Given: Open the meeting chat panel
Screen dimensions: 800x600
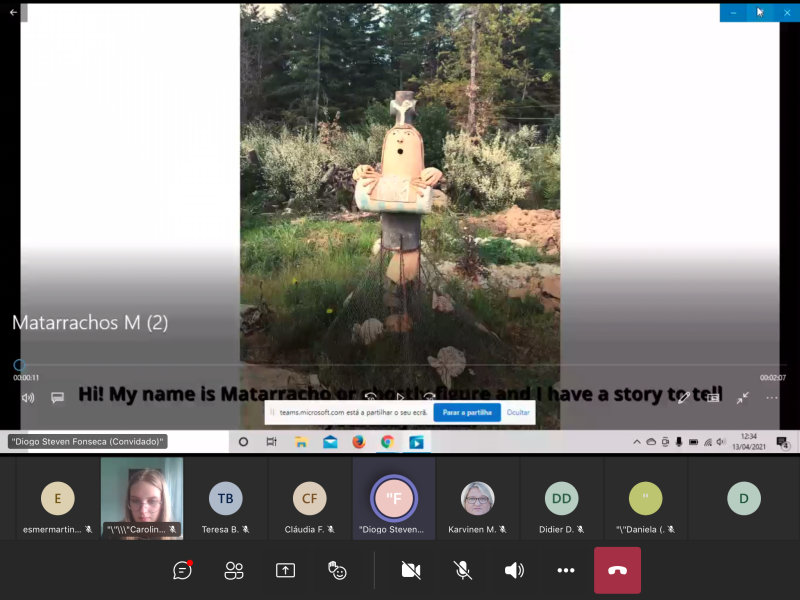Looking at the screenshot, I should 182,570.
